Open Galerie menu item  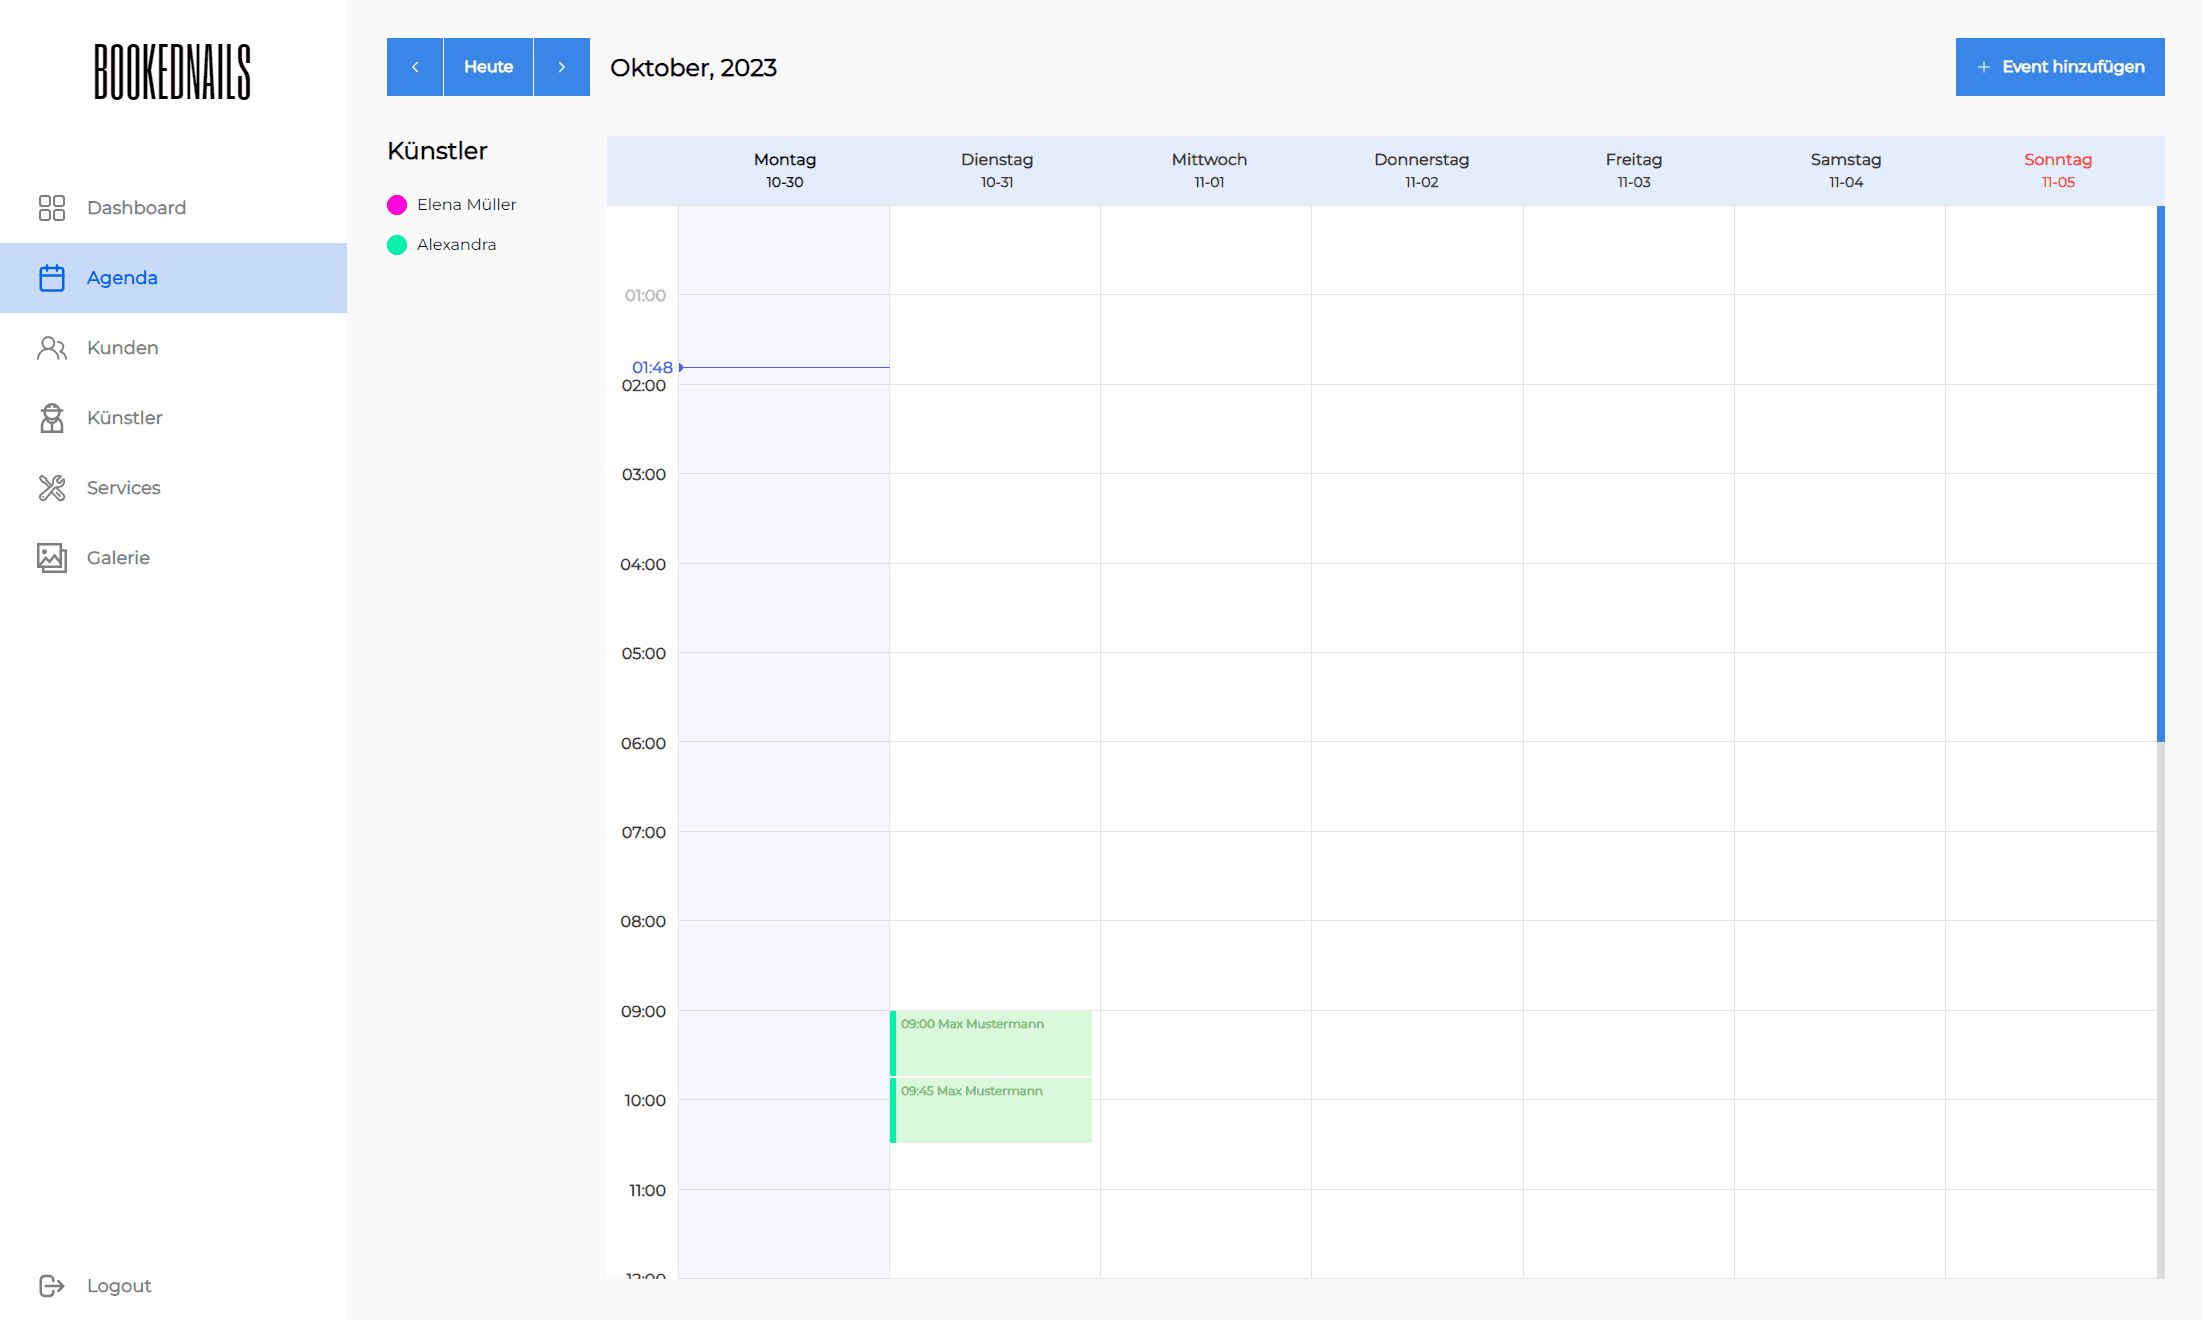(173, 558)
